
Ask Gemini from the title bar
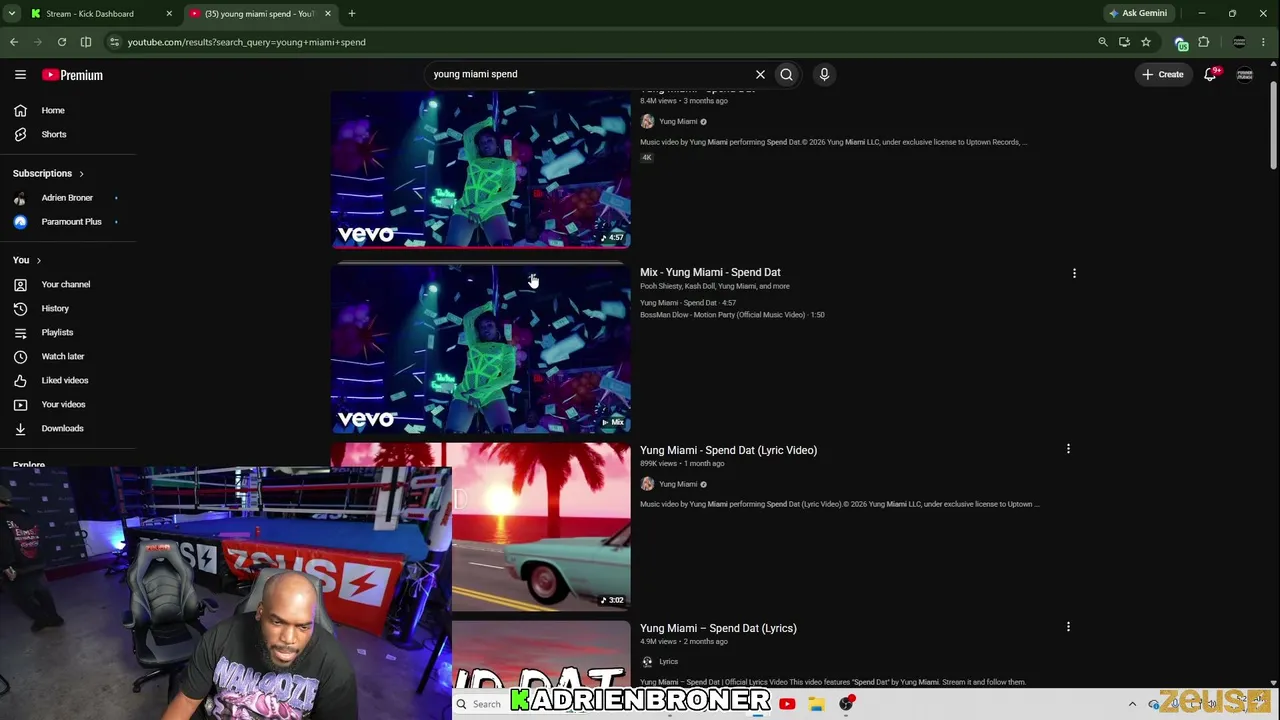coord(1138,14)
